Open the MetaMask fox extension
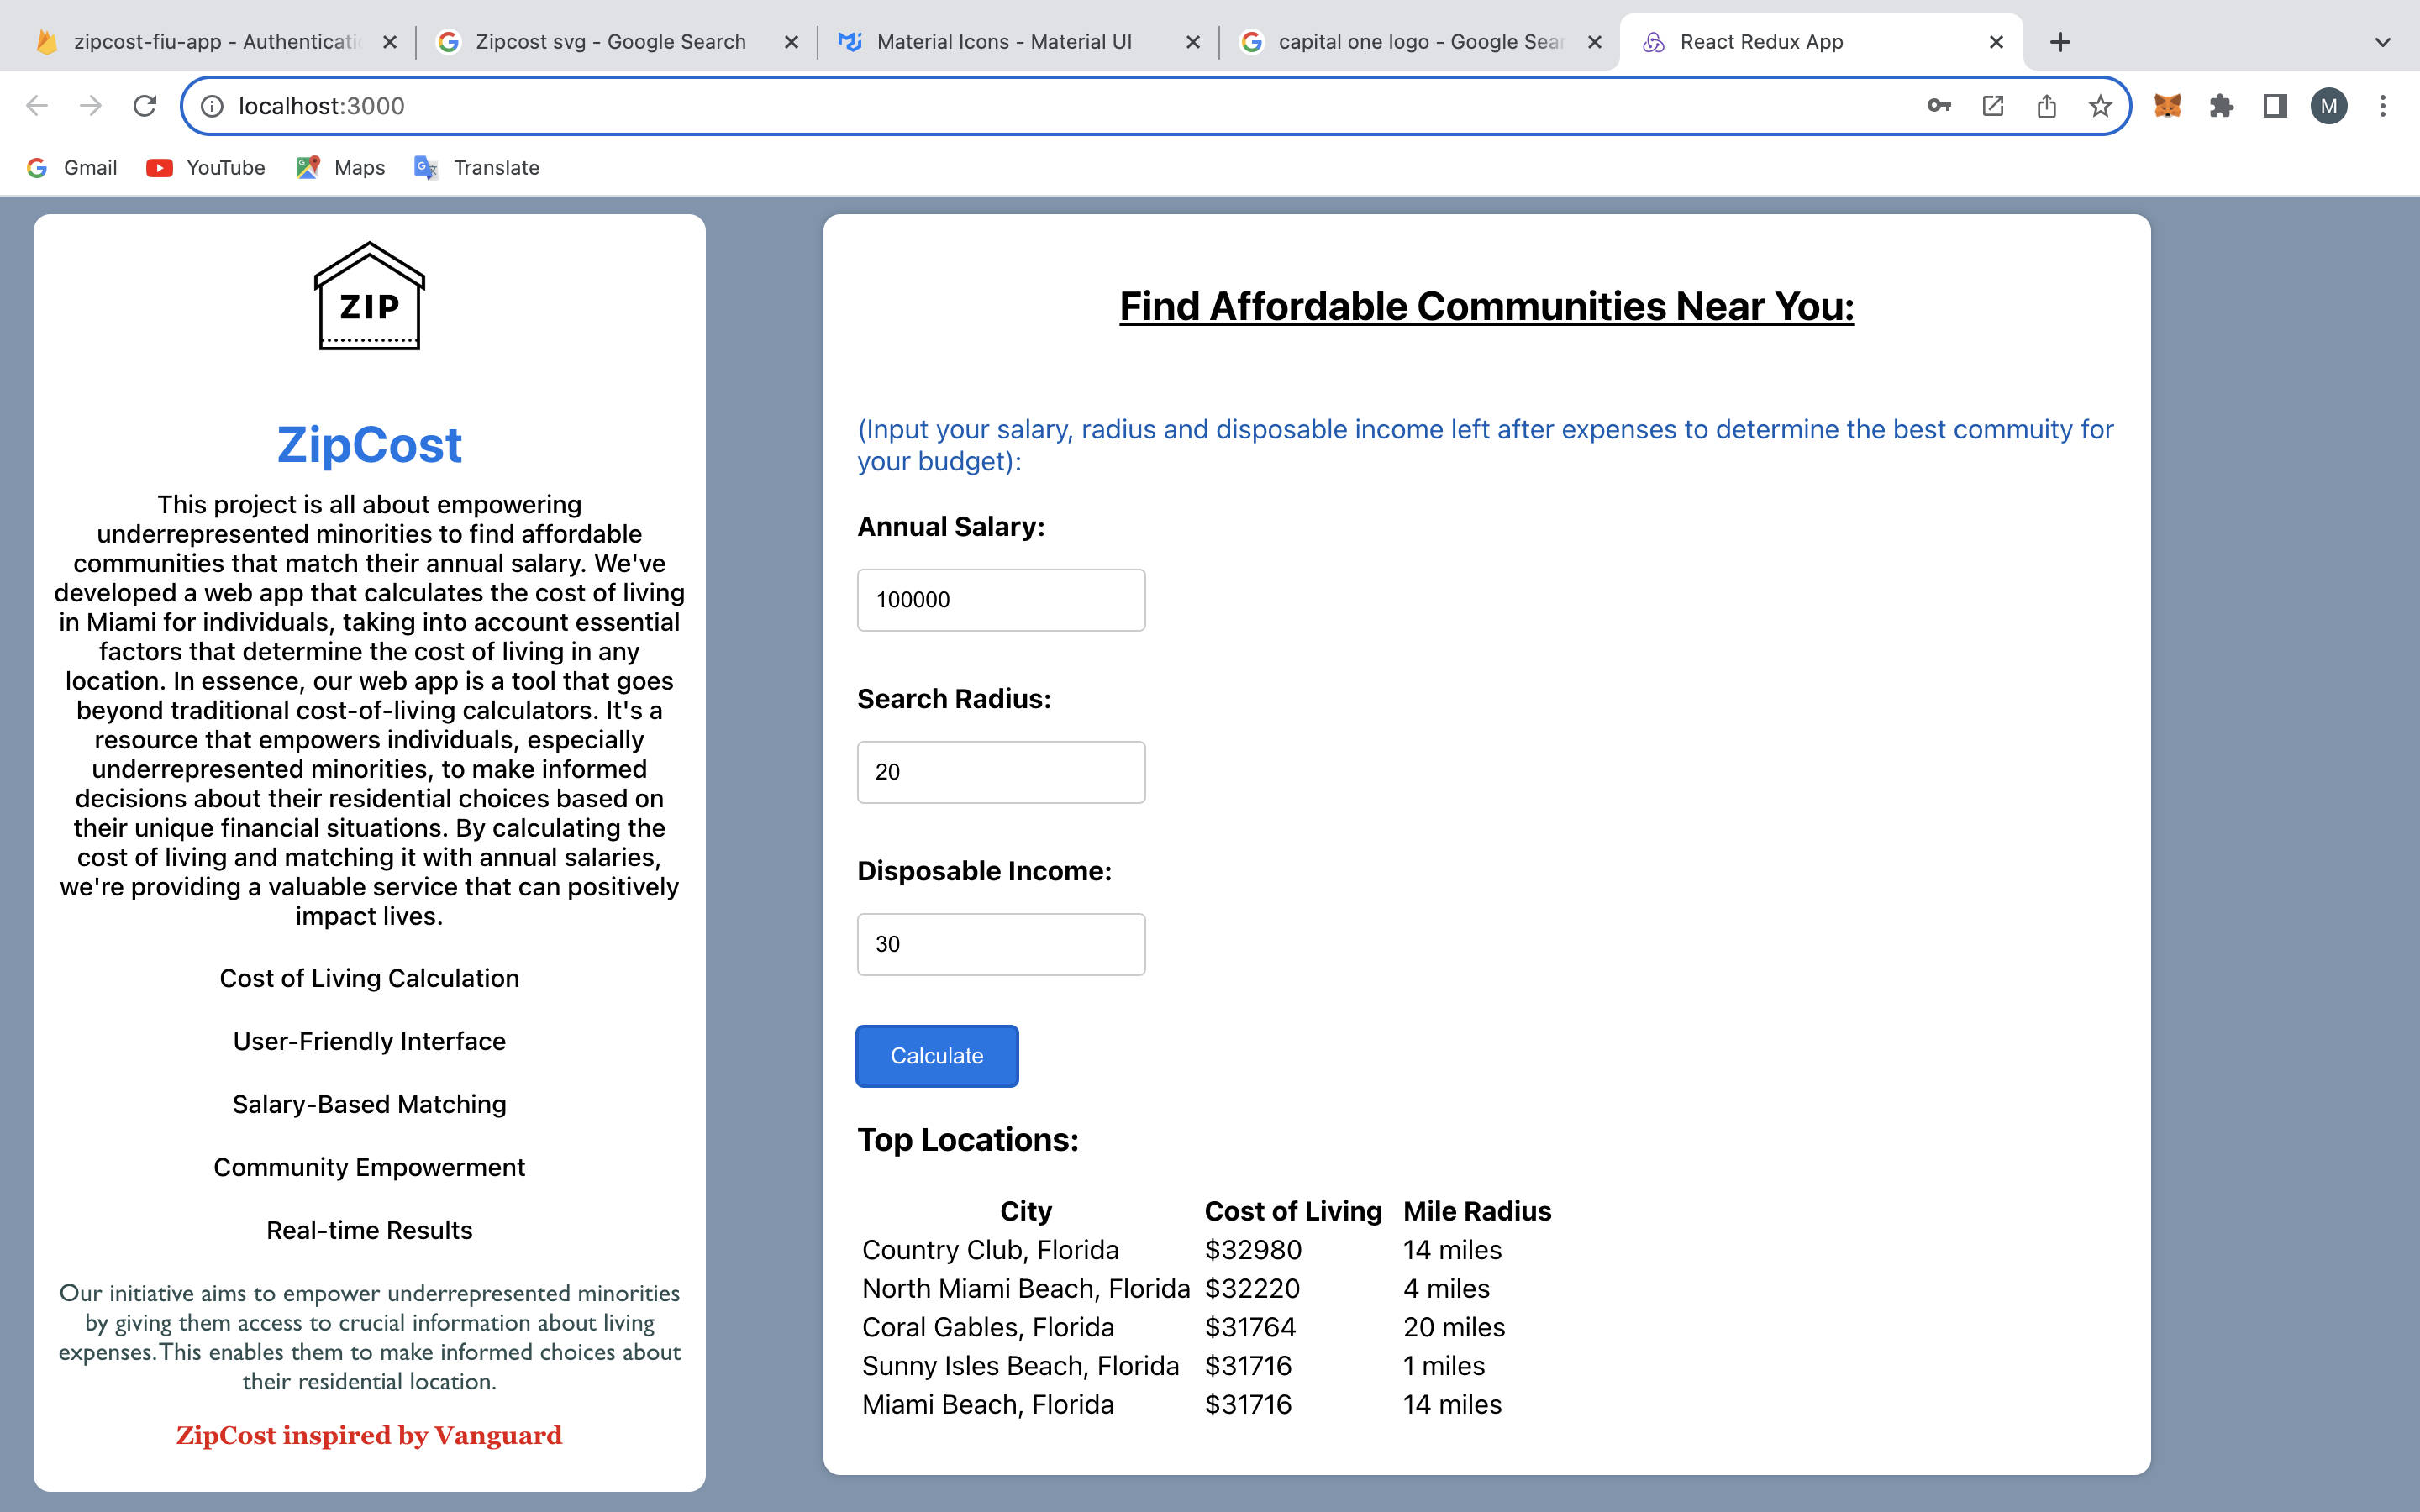2420x1512 pixels. point(2167,106)
